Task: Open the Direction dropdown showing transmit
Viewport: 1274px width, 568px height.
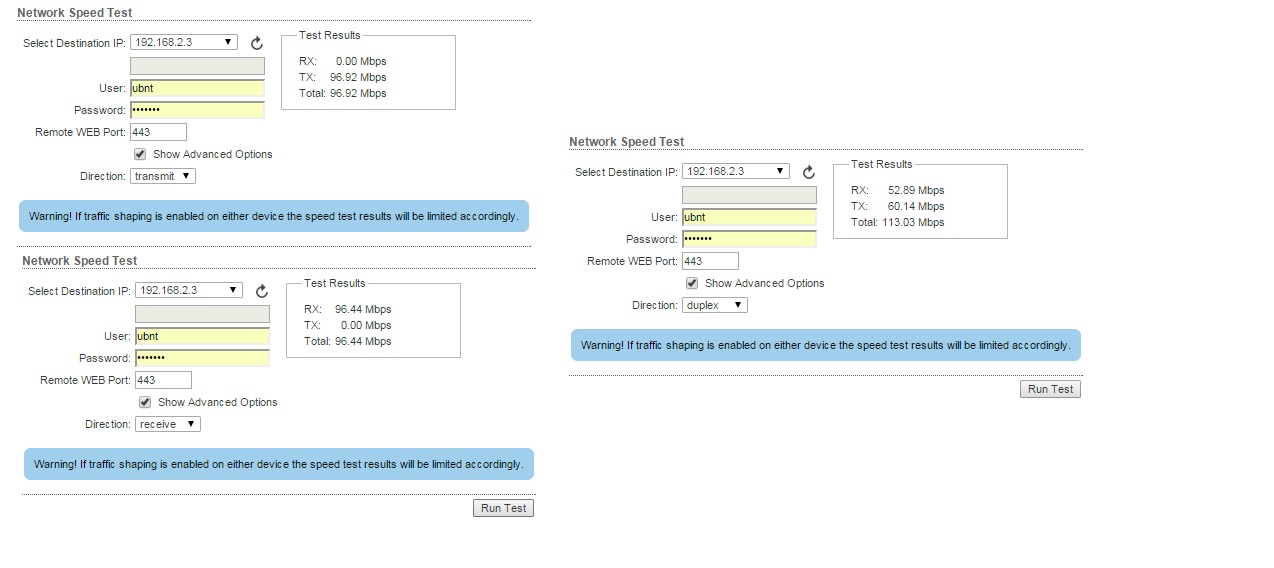Action: pos(163,176)
